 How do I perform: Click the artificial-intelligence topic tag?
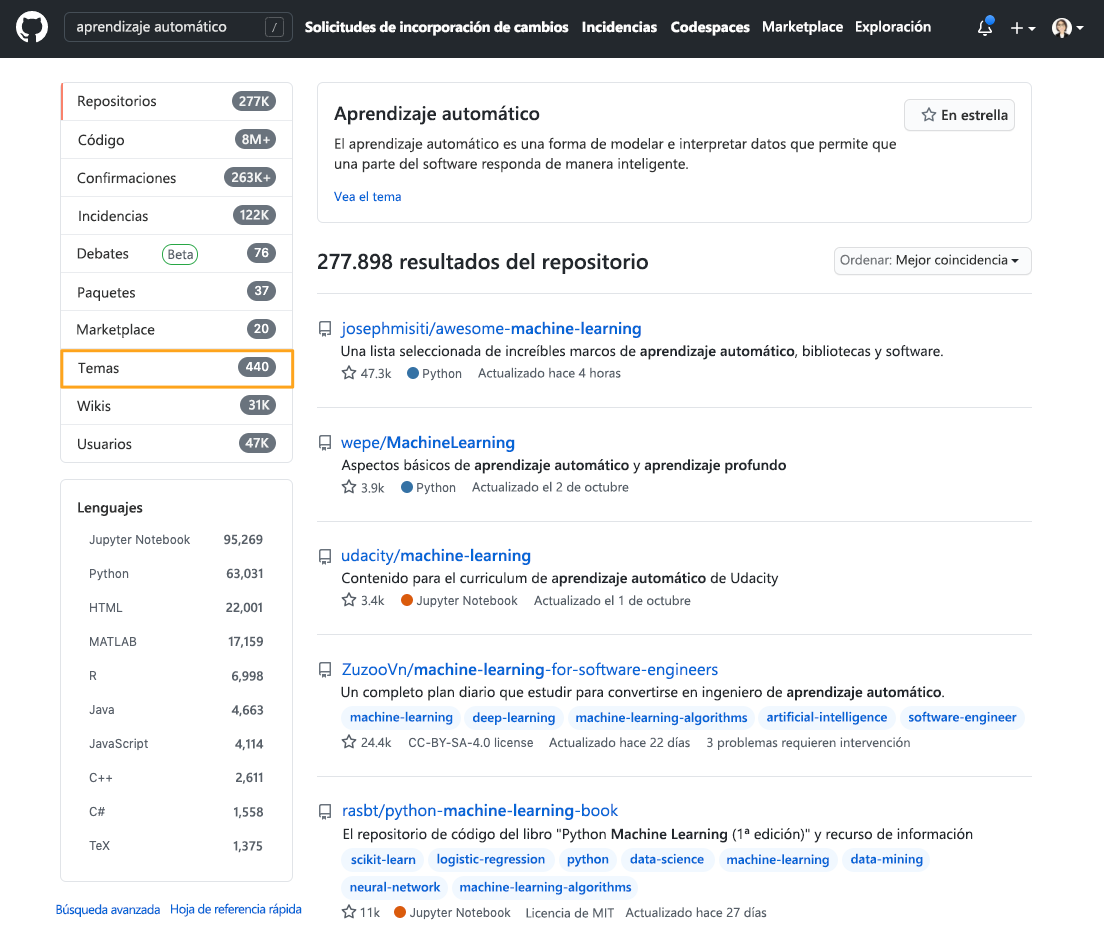click(827, 717)
